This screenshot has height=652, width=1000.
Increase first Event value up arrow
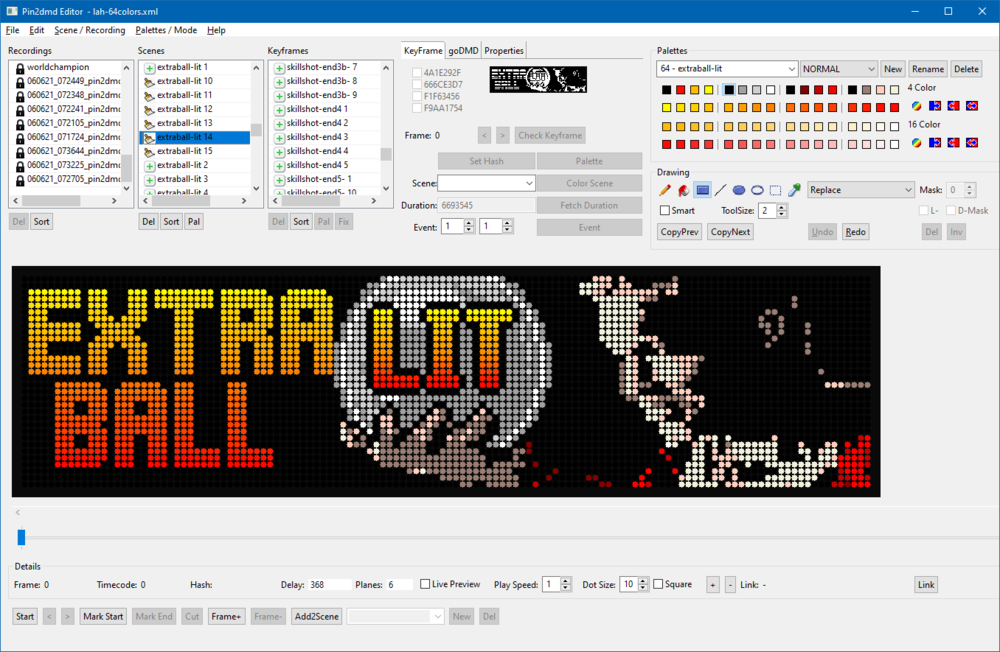click(469, 223)
